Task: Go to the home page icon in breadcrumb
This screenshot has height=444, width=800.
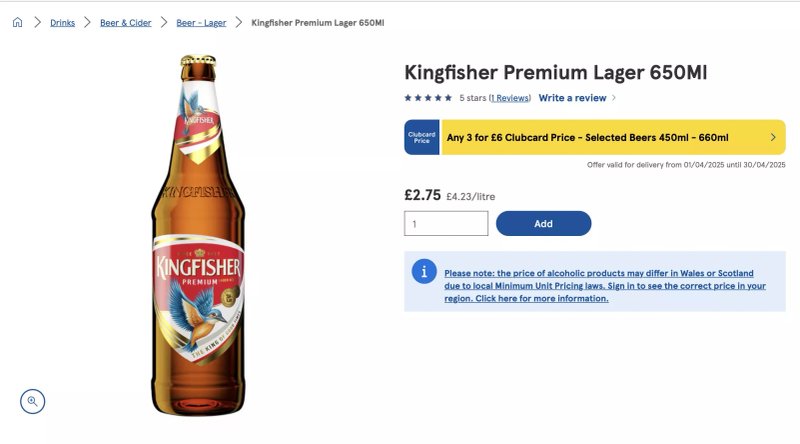Action: click(x=17, y=22)
